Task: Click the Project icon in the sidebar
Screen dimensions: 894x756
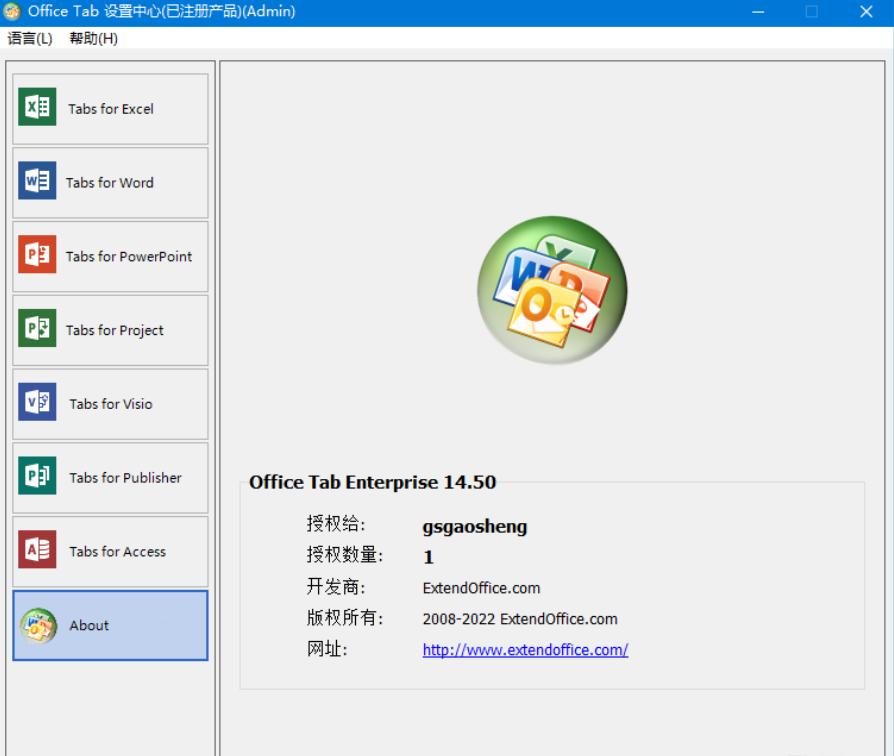Action: tap(37, 328)
